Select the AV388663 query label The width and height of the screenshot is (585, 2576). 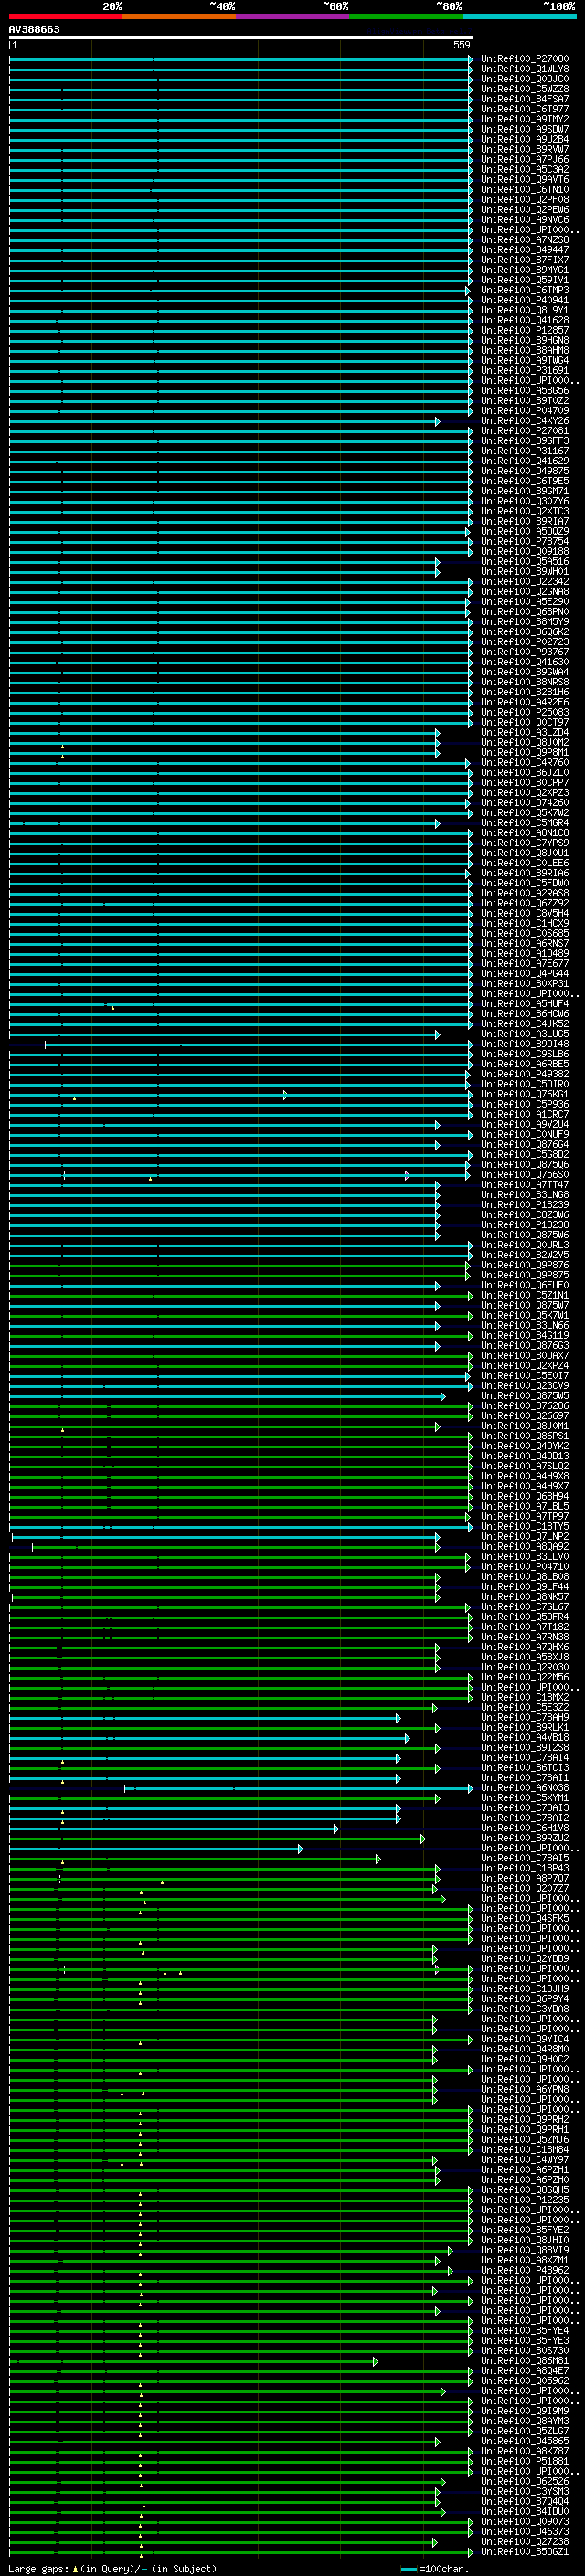click(34, 30)
